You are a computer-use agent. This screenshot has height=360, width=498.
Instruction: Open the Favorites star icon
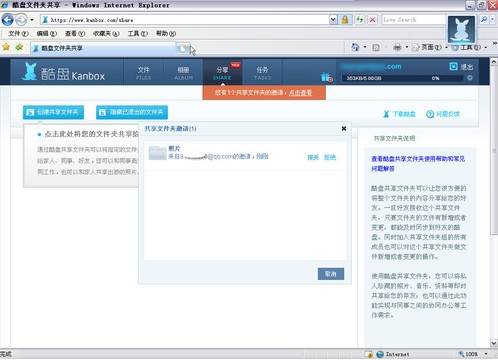pyautogui.click(x=6, y=47)
